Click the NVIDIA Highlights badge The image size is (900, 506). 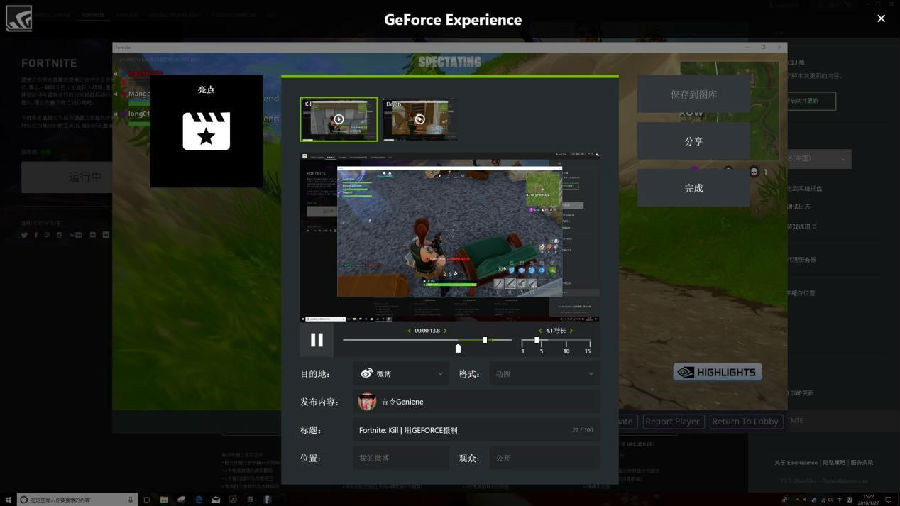click(717, 372)
